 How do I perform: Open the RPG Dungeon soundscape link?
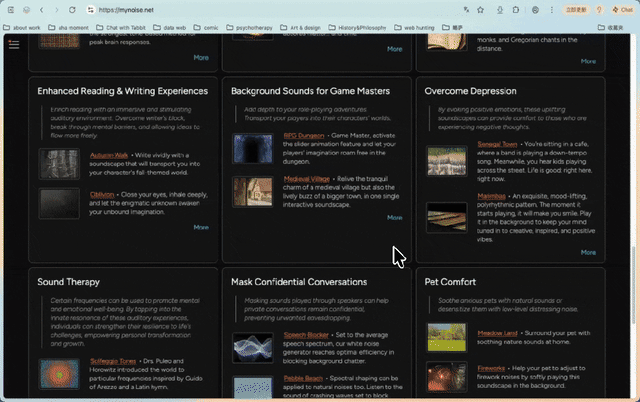(304, 135)
